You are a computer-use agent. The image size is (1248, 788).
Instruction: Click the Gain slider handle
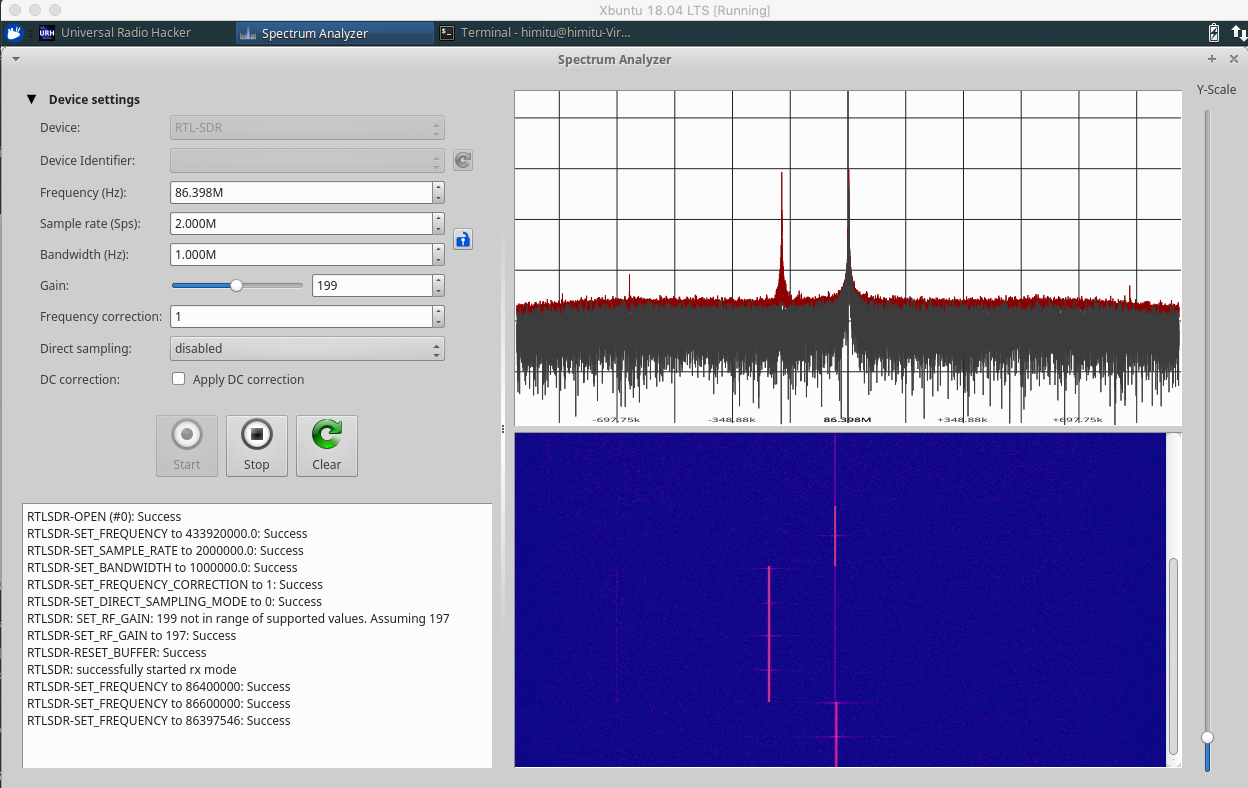point(236,285)
